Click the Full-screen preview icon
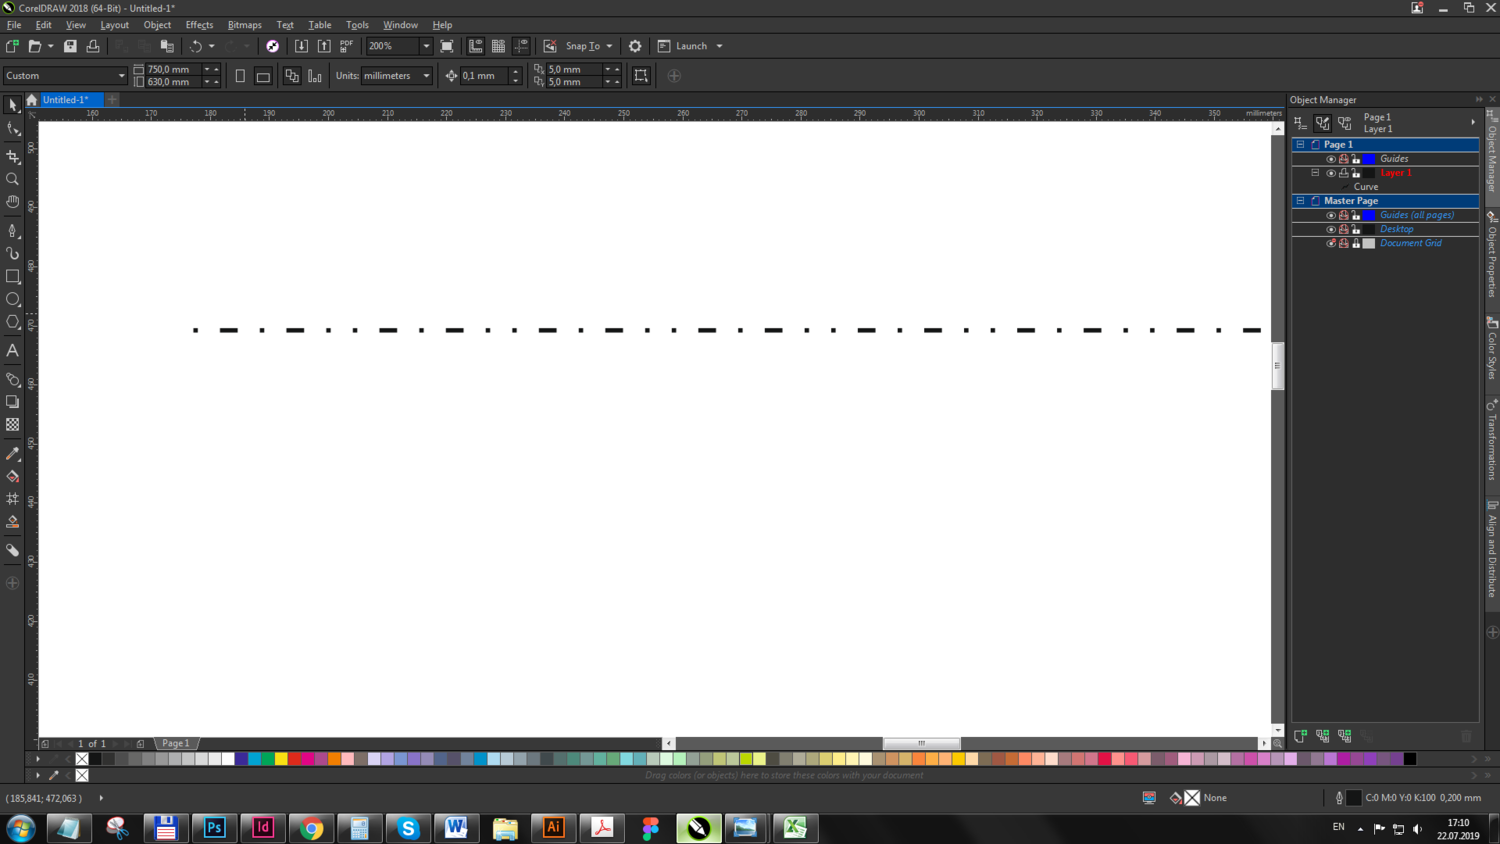This screenshot has width=1500, height=844. tap(447, 46)
